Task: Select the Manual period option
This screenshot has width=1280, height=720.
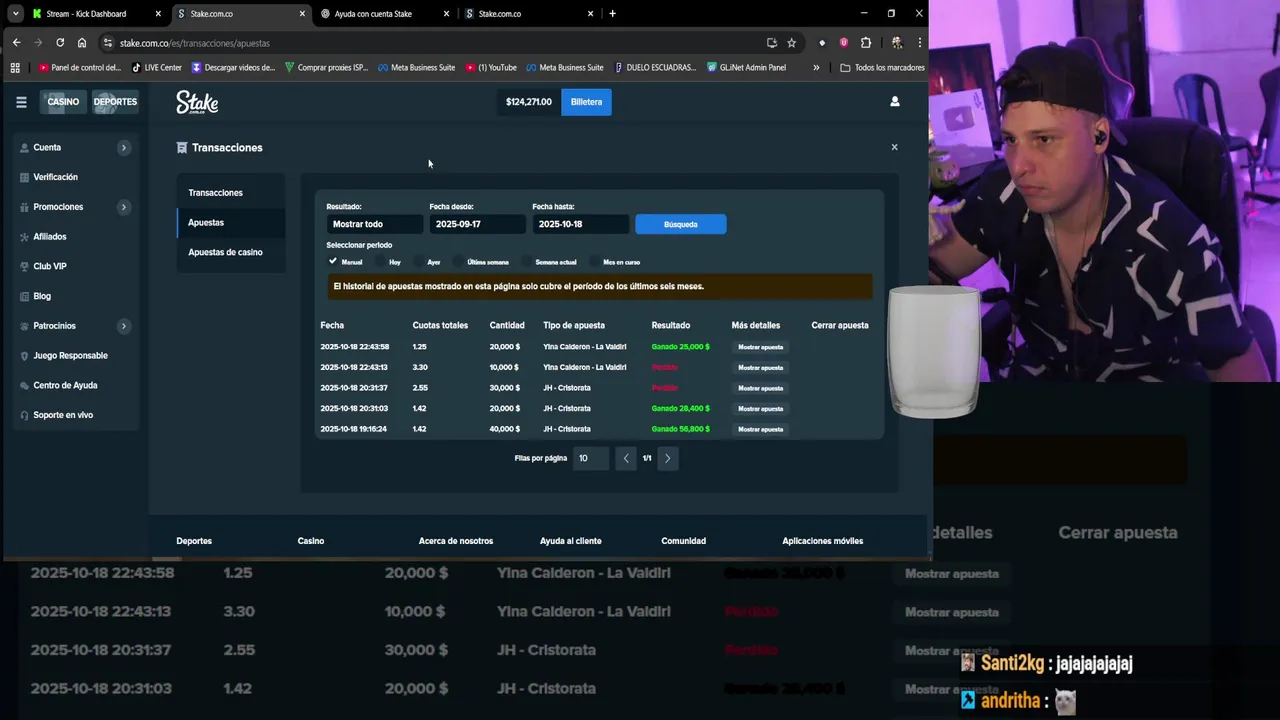Action: pos(345,262)
